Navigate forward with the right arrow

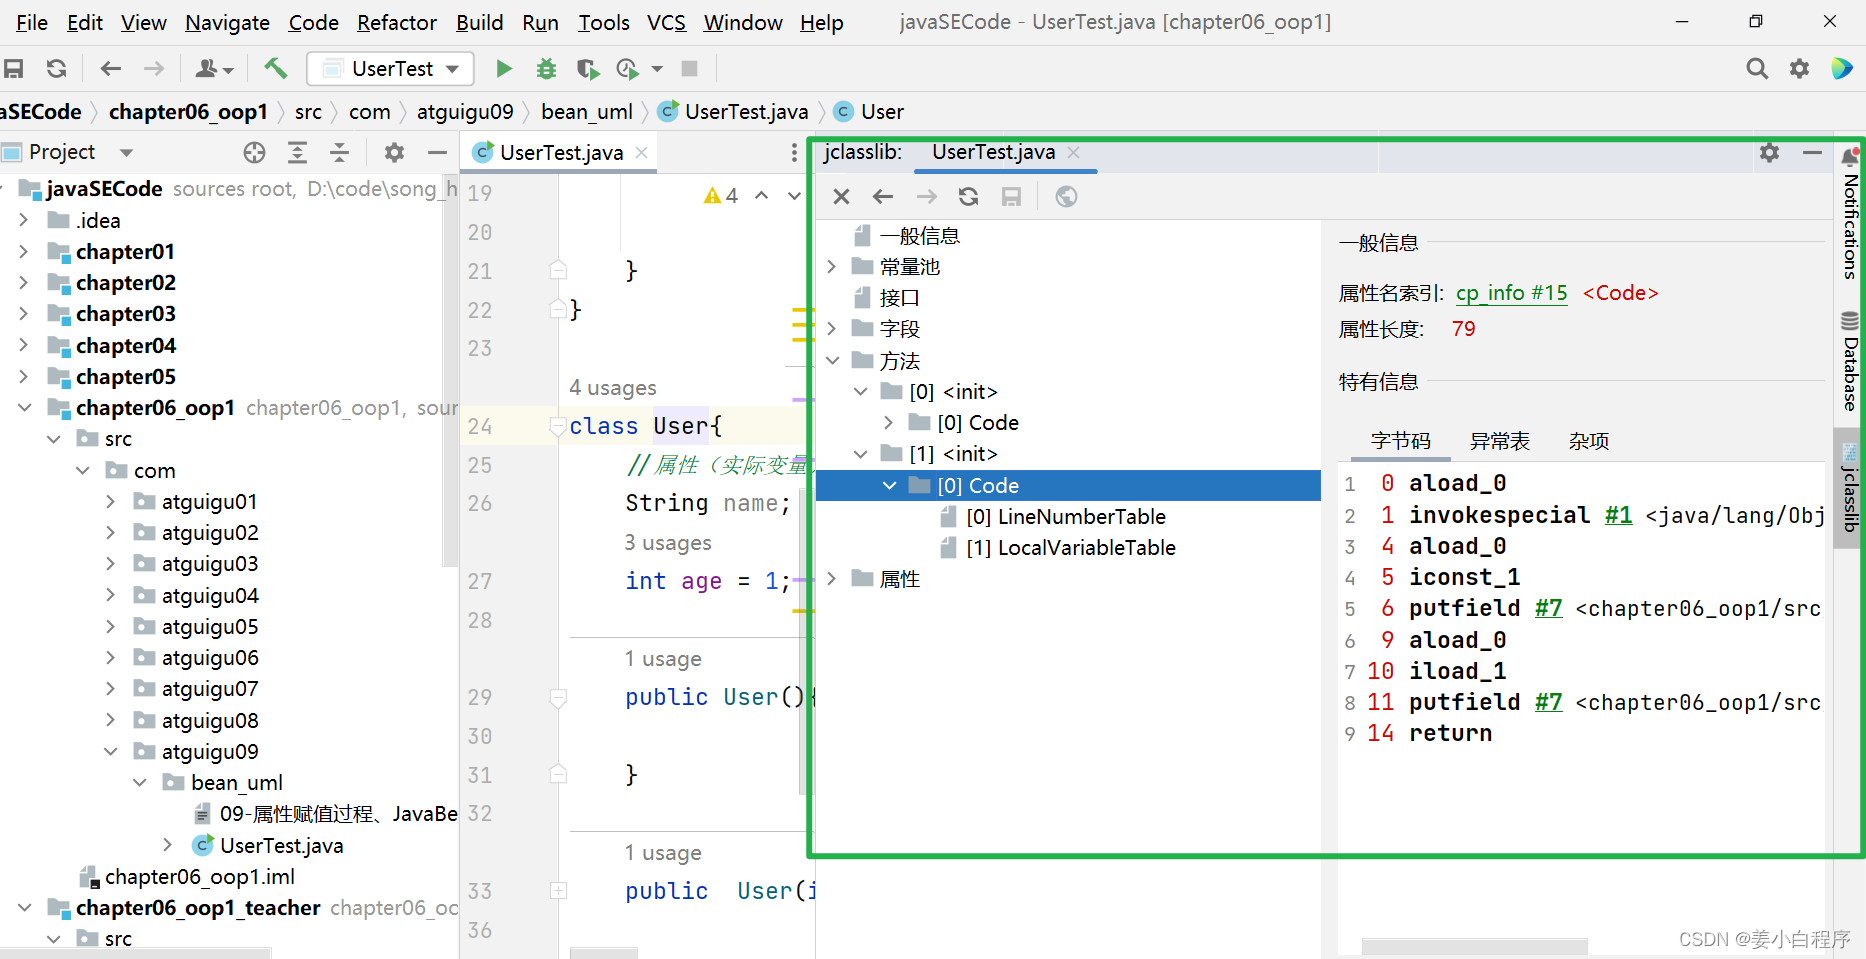[153, 68]
